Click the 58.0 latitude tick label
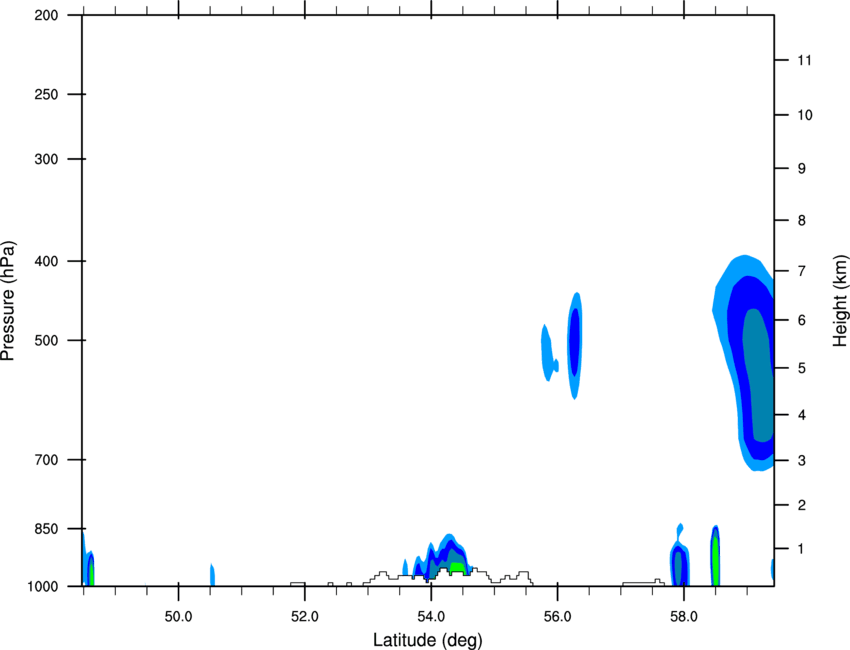This screenshot has width=850, height=650. point(684,617)
